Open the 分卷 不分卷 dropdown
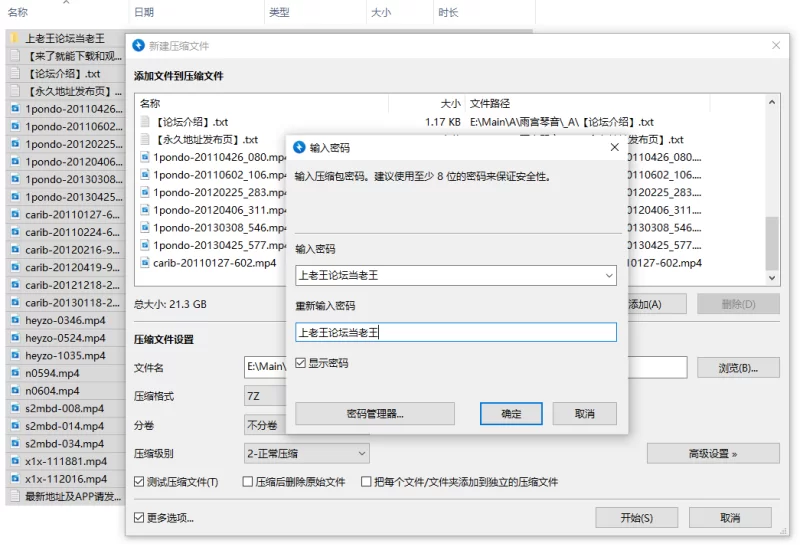The height and width of the screenshot is (547, 800). (265, 425)
